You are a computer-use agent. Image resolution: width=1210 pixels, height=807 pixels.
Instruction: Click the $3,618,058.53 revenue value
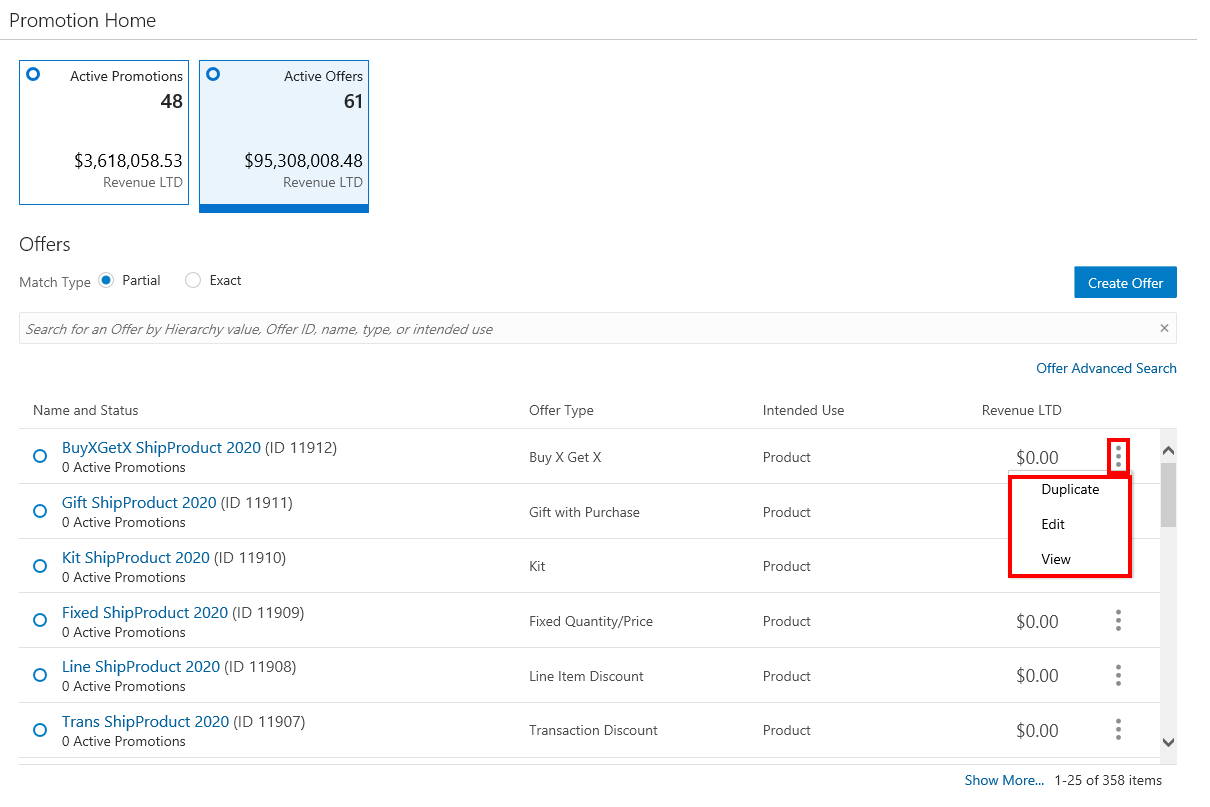coord(129,161)
